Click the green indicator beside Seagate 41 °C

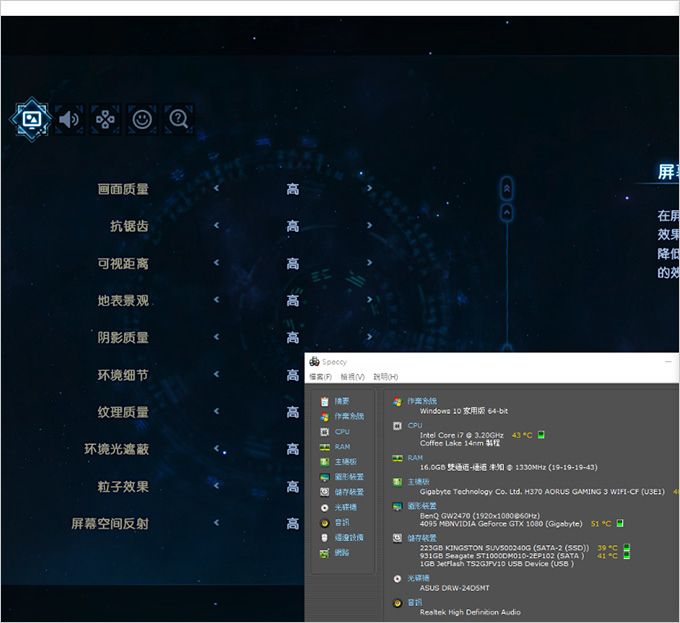626,556
